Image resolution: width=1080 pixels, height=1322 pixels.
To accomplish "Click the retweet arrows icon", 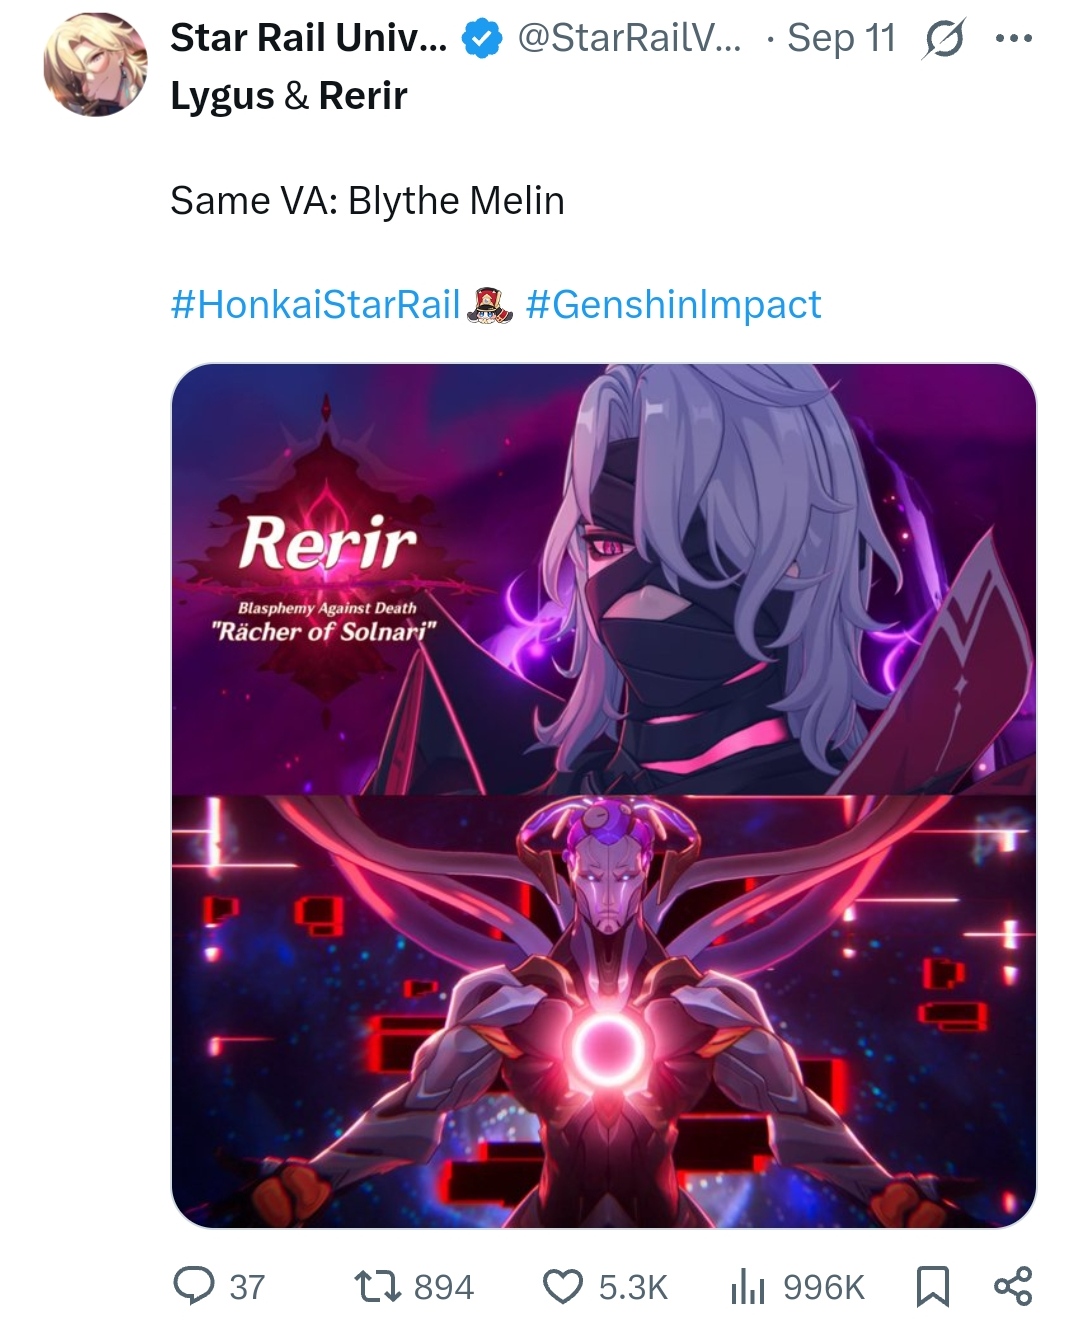I will click(379, 1286).
